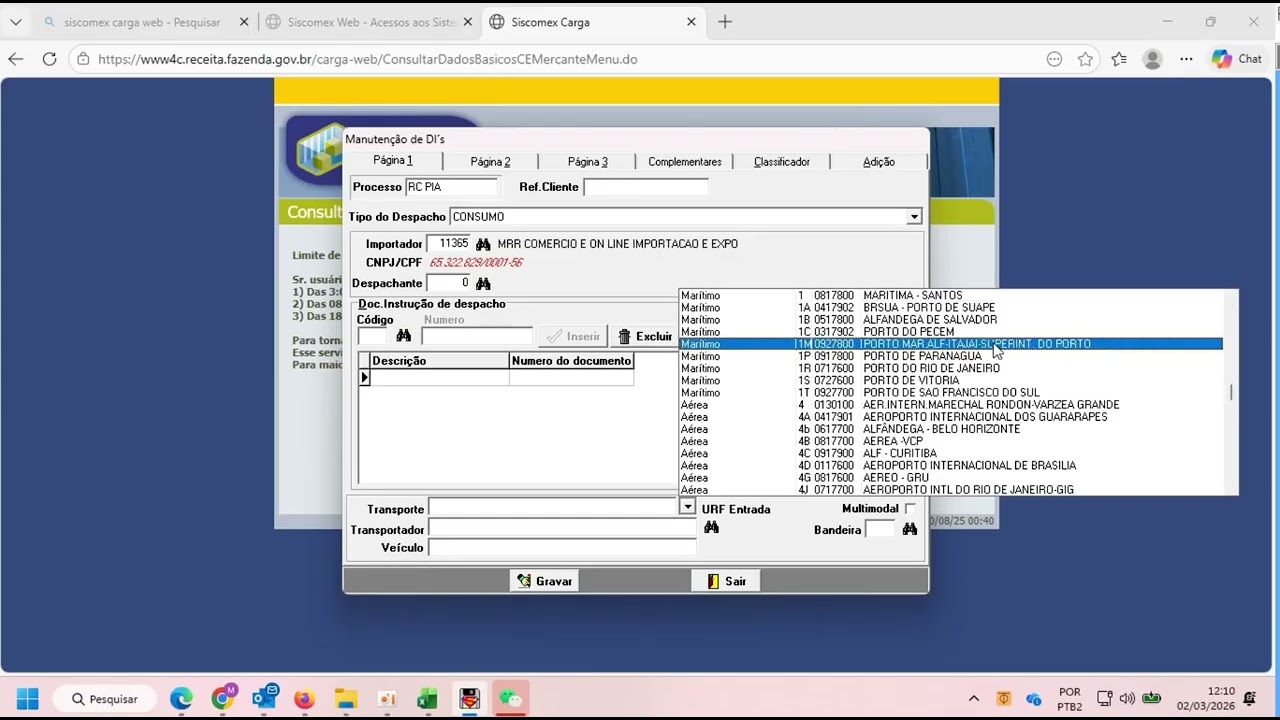
Task: Select 'MARITIMA - SANTOS' from list
Action: 951,296
